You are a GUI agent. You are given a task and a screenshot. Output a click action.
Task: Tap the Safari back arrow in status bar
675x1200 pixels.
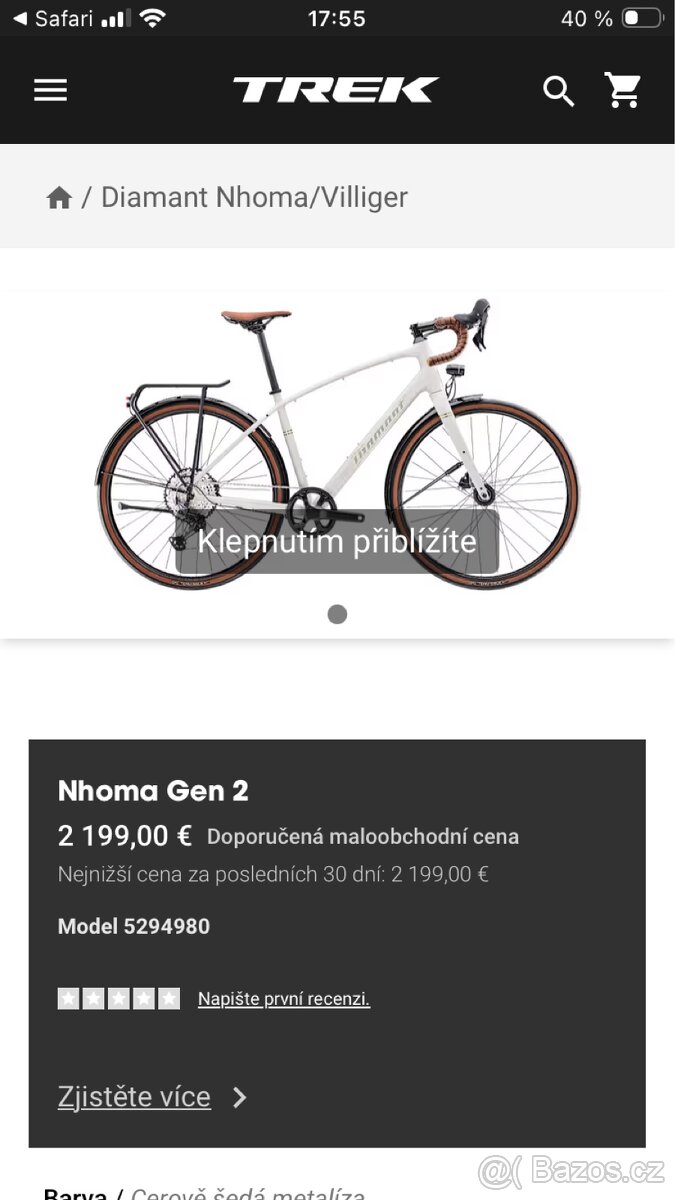20,19
